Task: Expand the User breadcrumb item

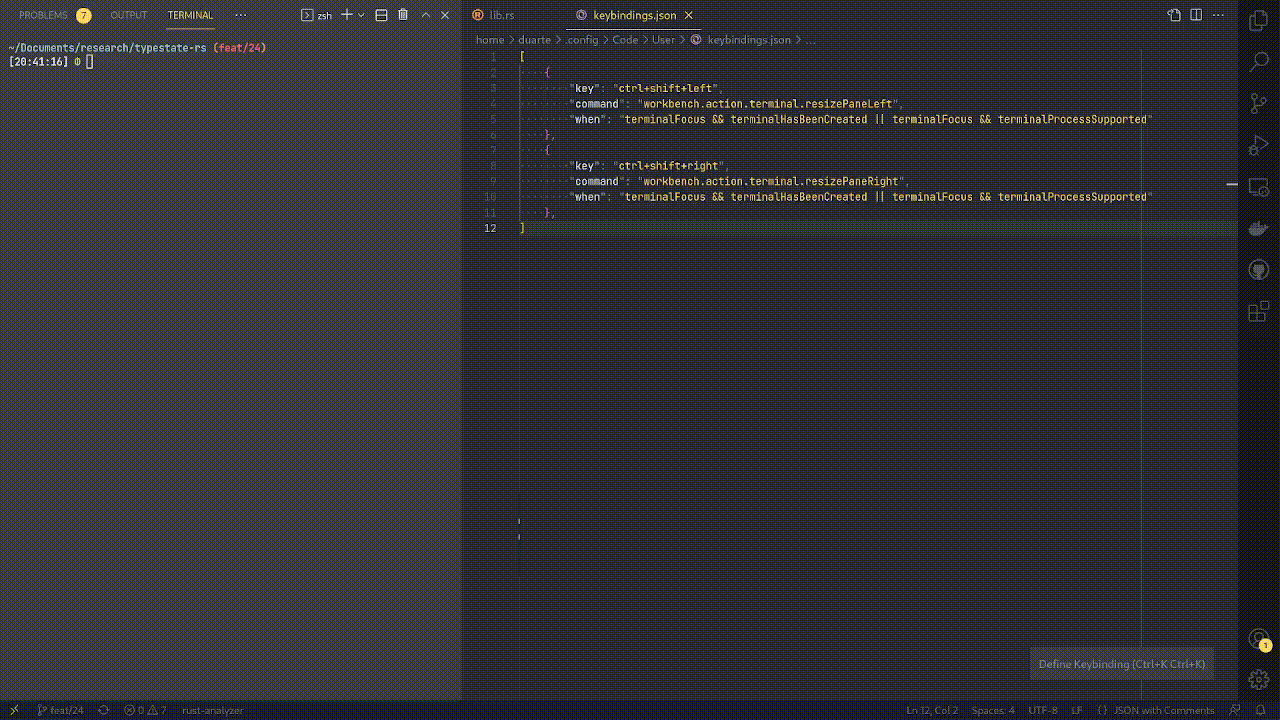Action: pyautogui.click(x=664, y=39)
